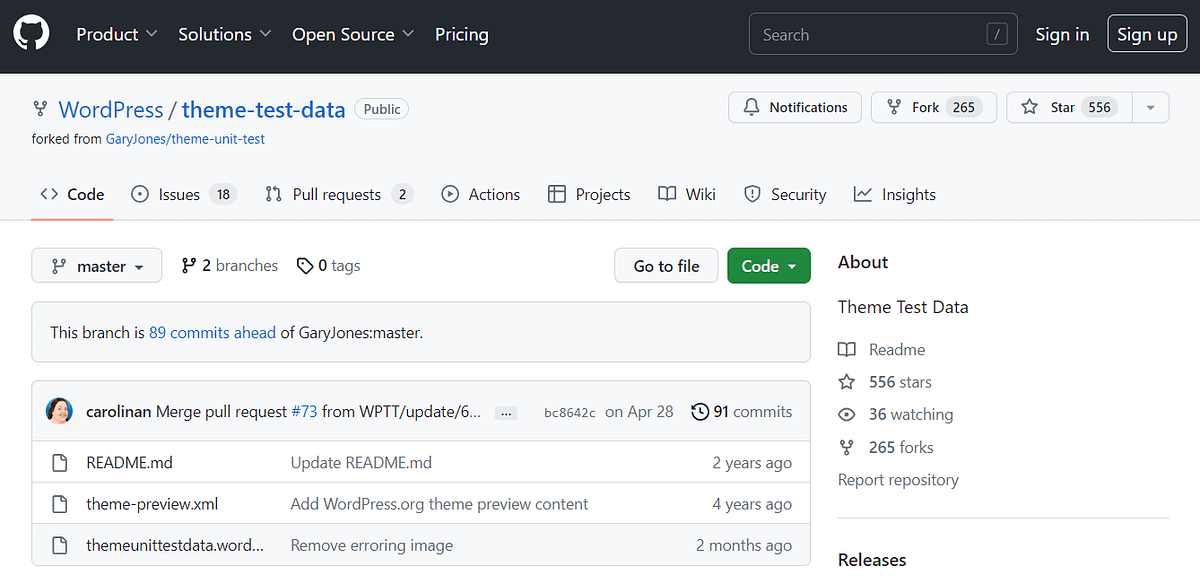Screen dimensions: 1200x576
Task: Expand the truncated commit message ellipsis
Action: (506, 412)
